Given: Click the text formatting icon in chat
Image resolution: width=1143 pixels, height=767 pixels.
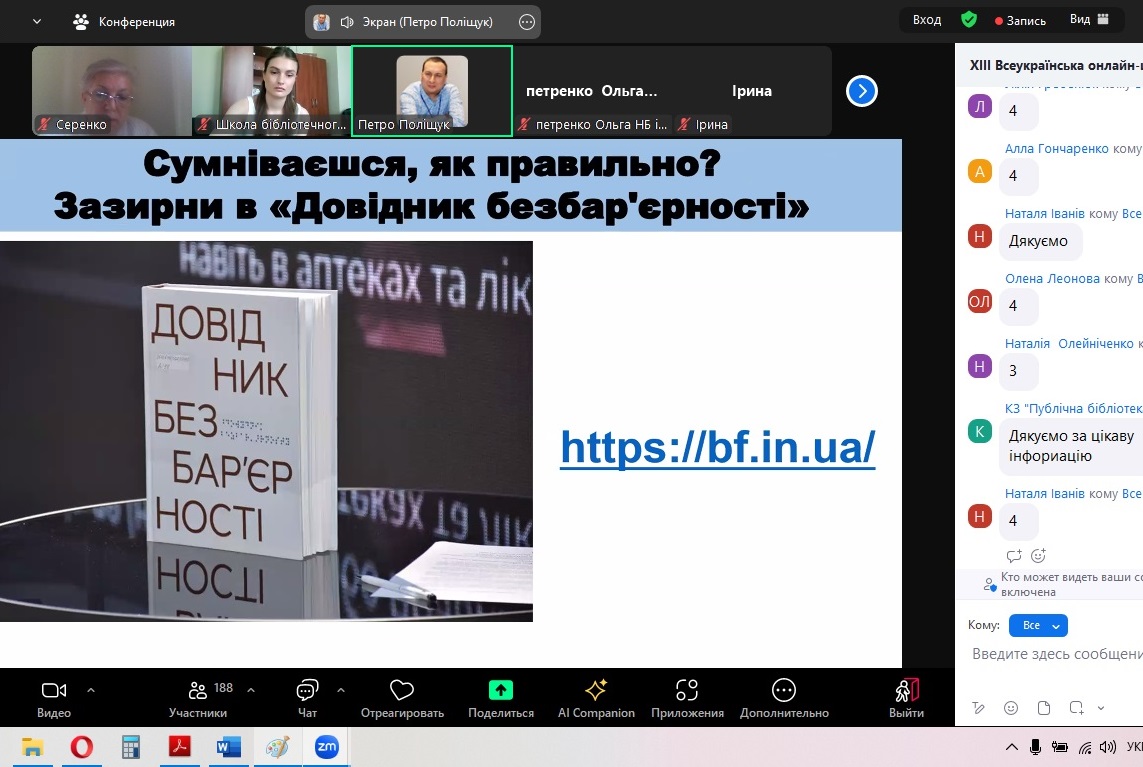Looking at the screenshot, I should pyautogui.click(x=978, y=708).
